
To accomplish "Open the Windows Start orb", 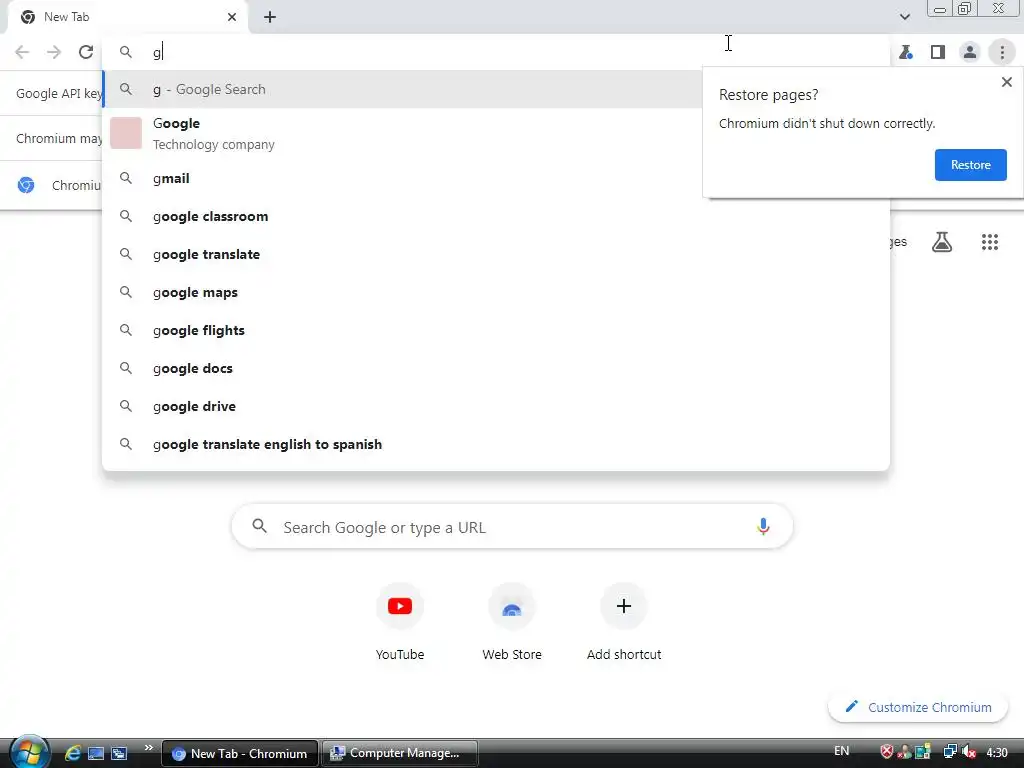I will (29, 752).
